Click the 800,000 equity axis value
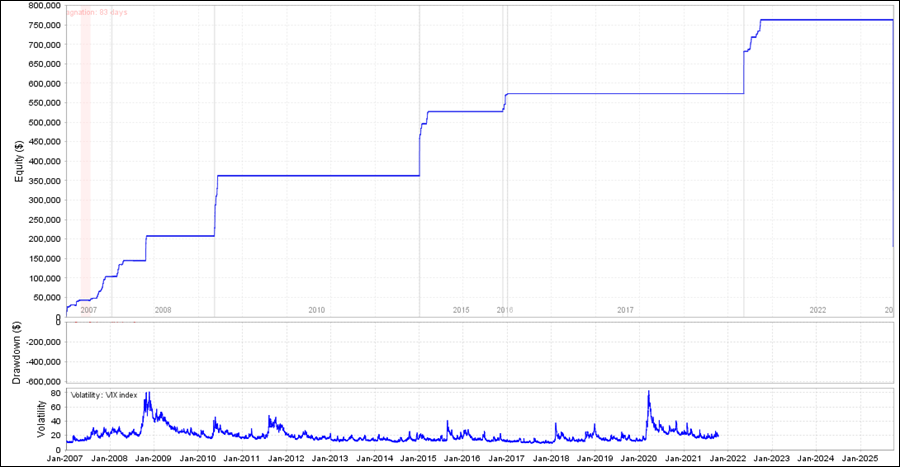Screen dimensions: 900x467 tap(35, 6)
